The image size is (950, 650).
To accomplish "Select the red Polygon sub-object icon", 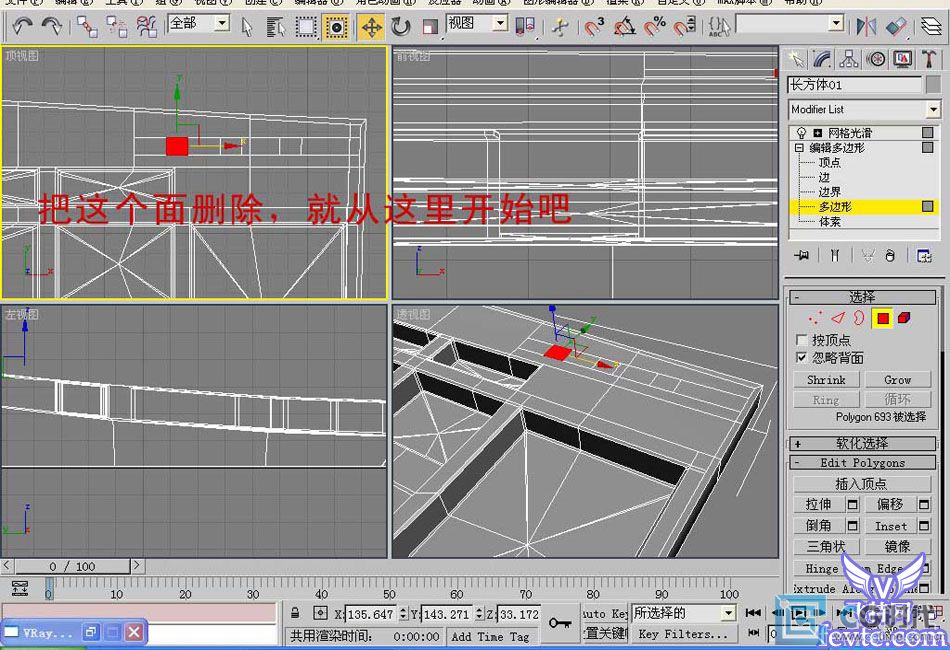I will pyautogui.click(x=882, y=318).
